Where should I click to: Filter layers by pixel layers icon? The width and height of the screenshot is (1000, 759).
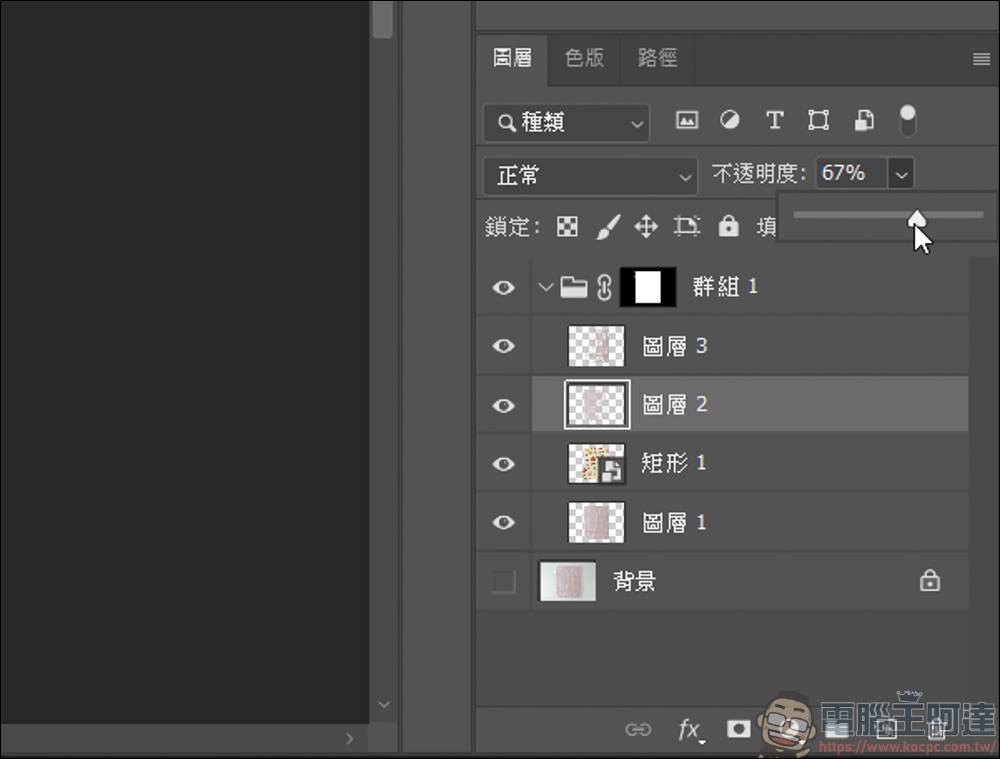(687, 120)
